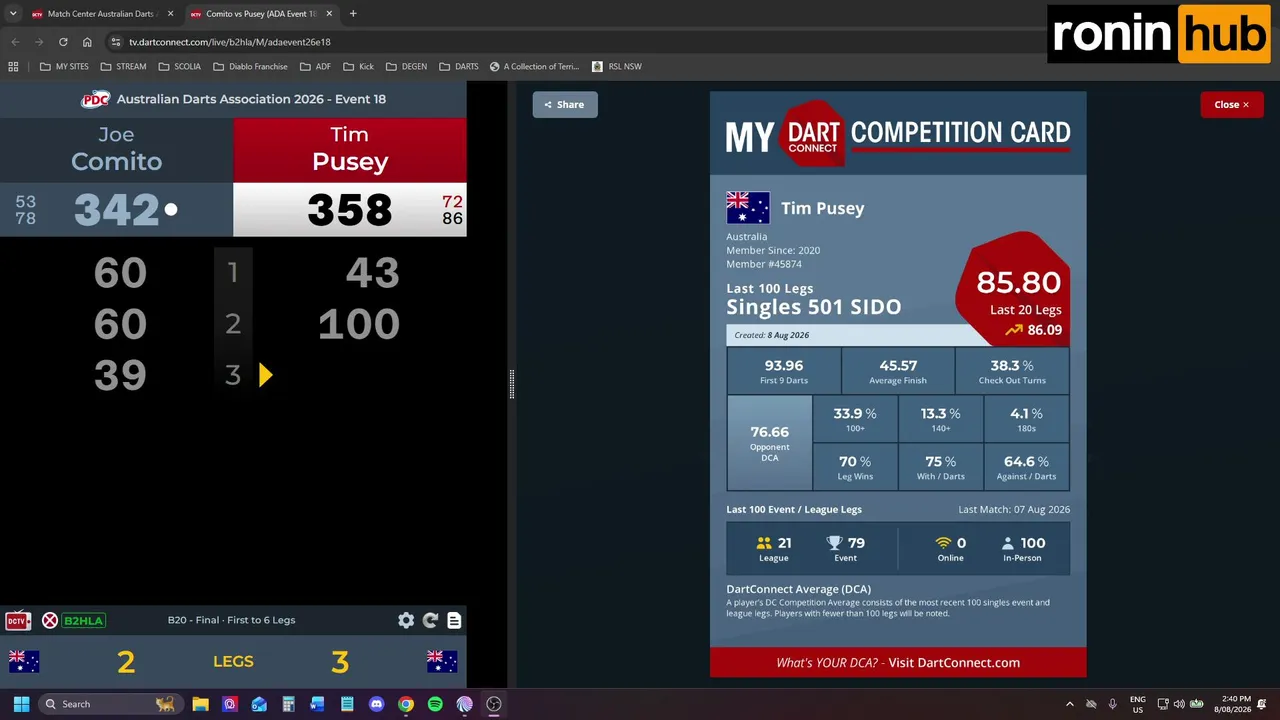Open the tab search dropdown arrow

(x=13, y=14)
